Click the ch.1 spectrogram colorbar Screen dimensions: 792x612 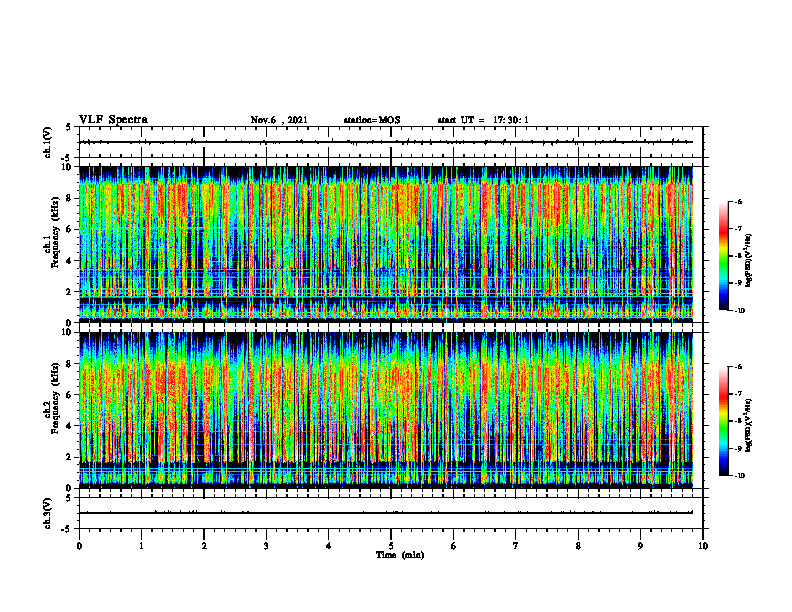click(x=723, y=256)
